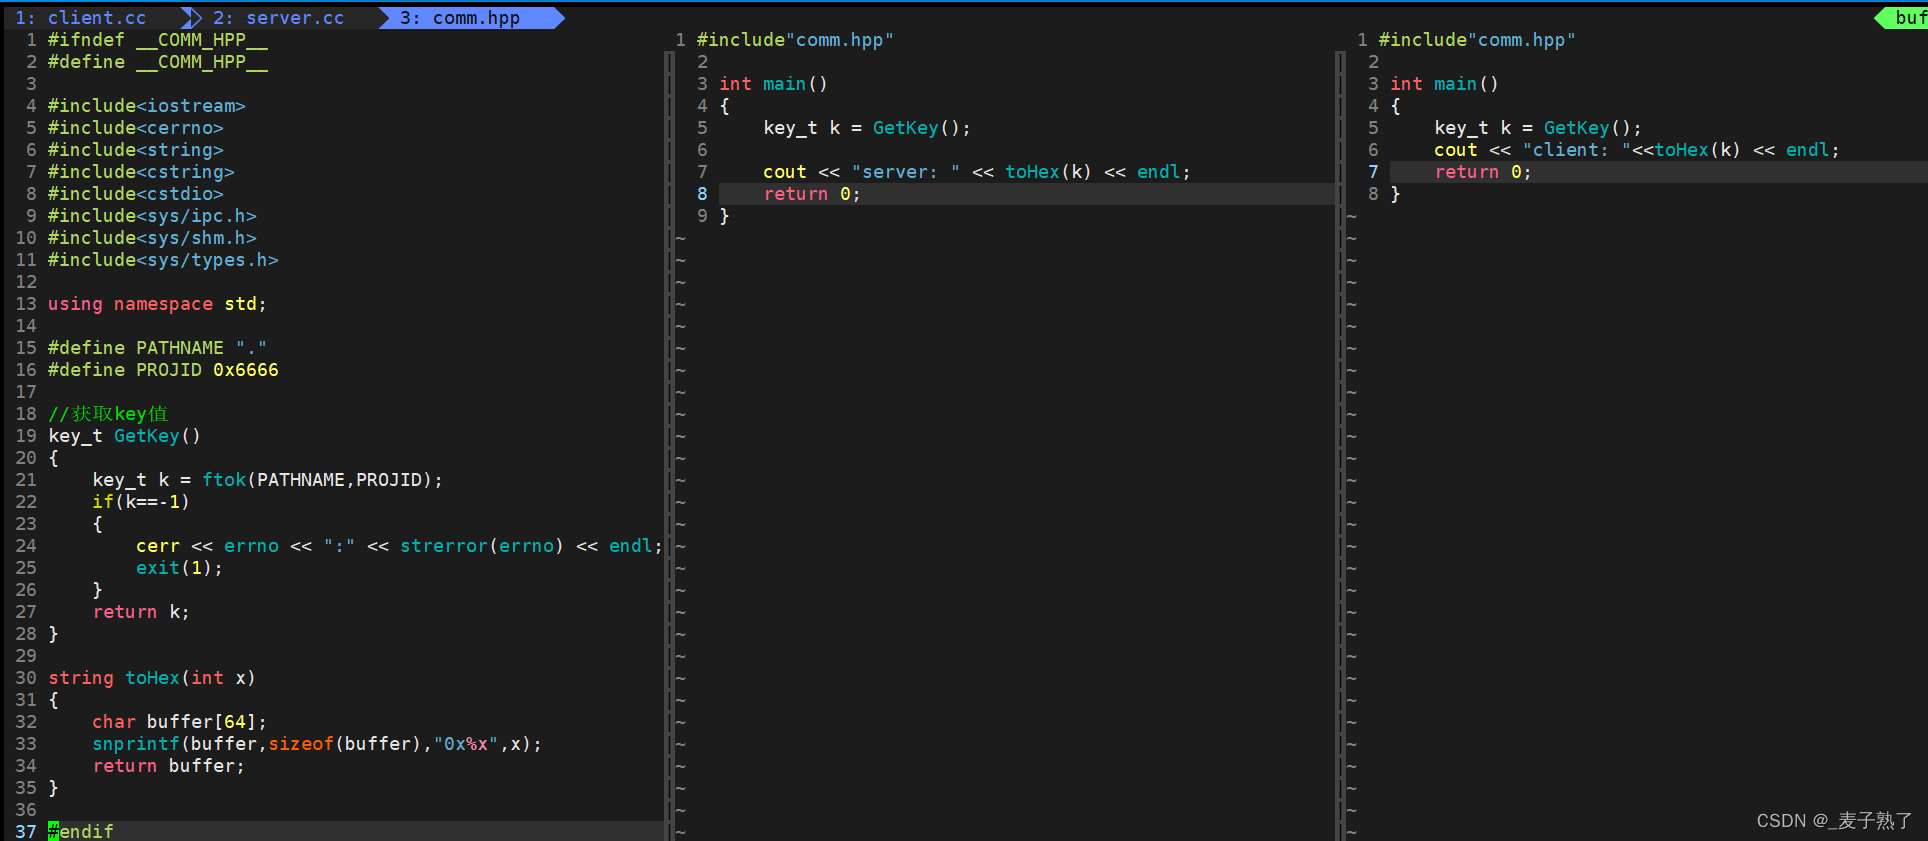Click the "#include<sys/shm.h>" line
1928x841 pixels.
(x=152, y=238)
